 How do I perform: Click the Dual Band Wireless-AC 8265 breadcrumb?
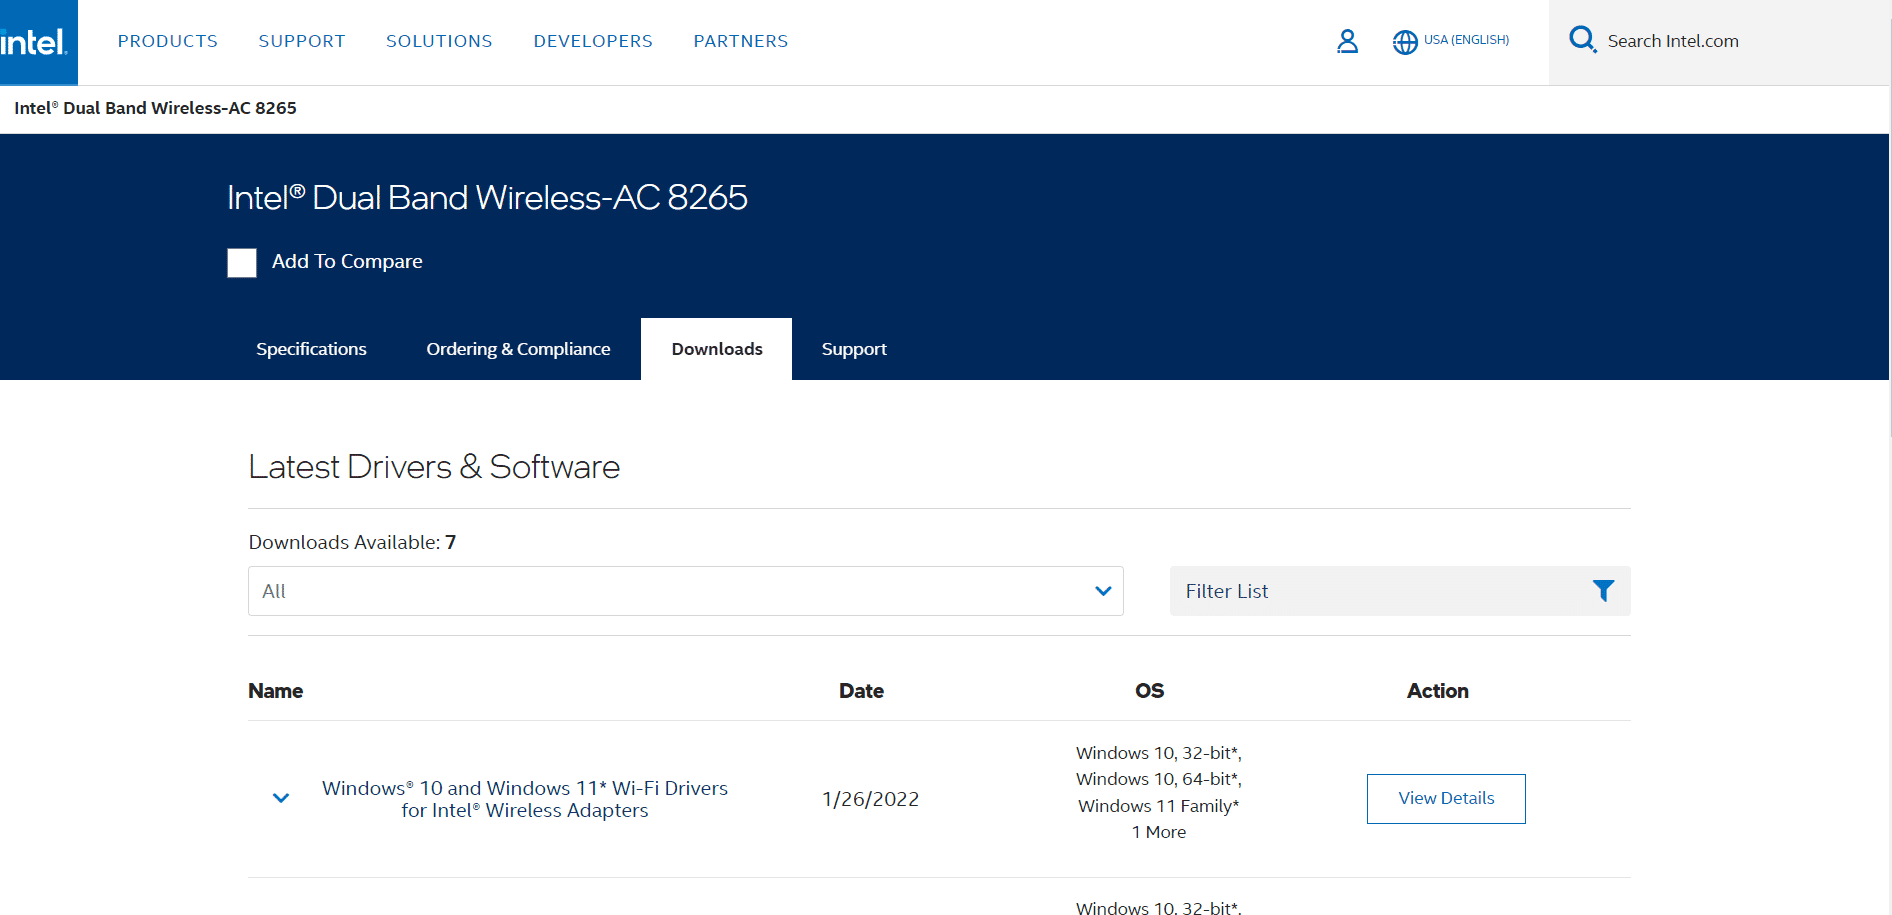tap(155, 108)
